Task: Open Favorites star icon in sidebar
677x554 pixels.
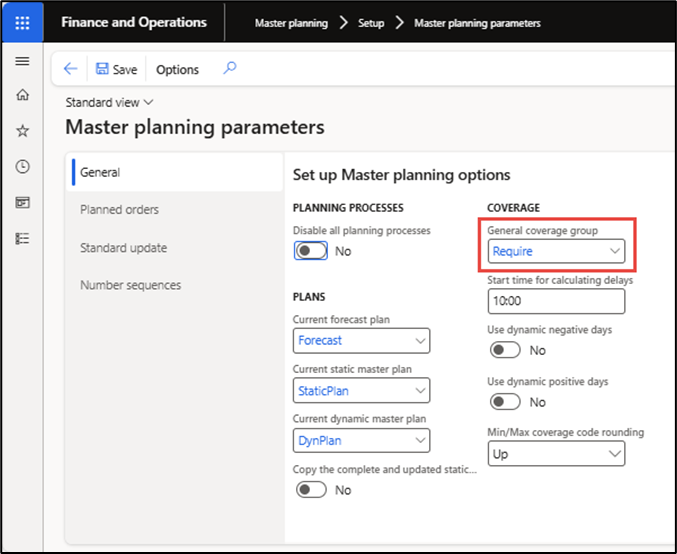Action: pyautogui.click(x=22, y=131)
